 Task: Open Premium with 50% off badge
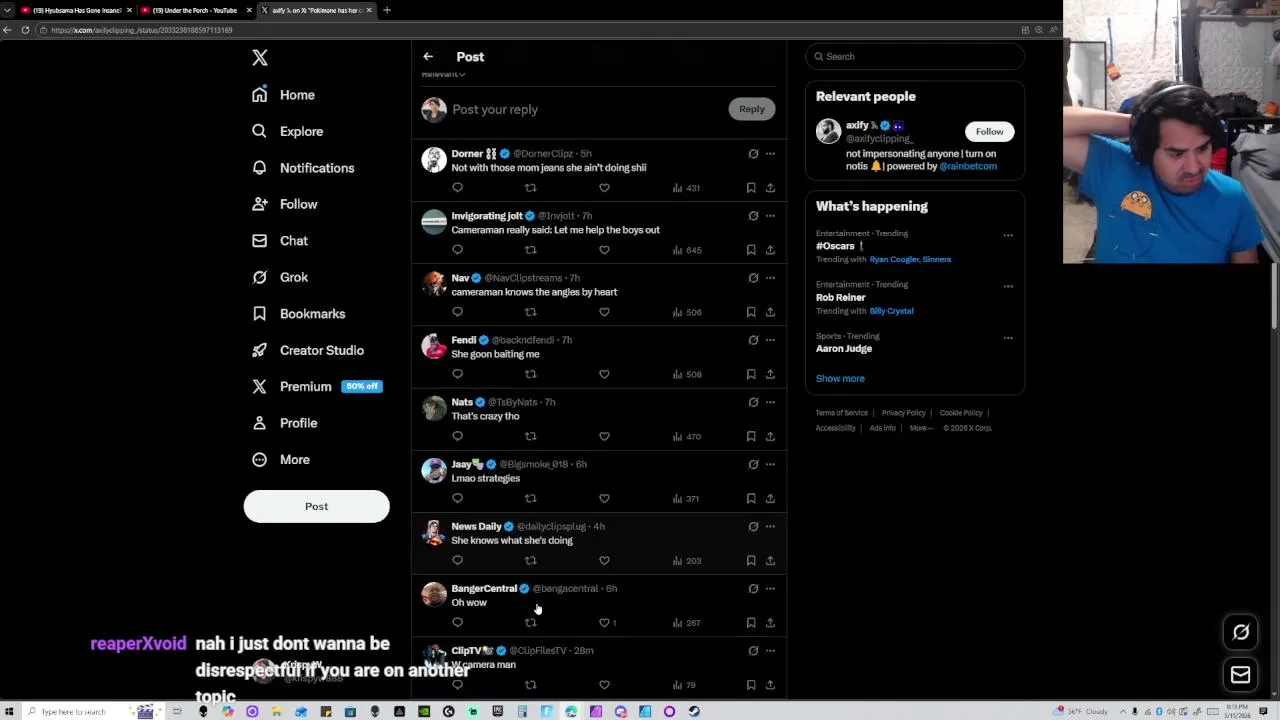[x=317, y=387]
